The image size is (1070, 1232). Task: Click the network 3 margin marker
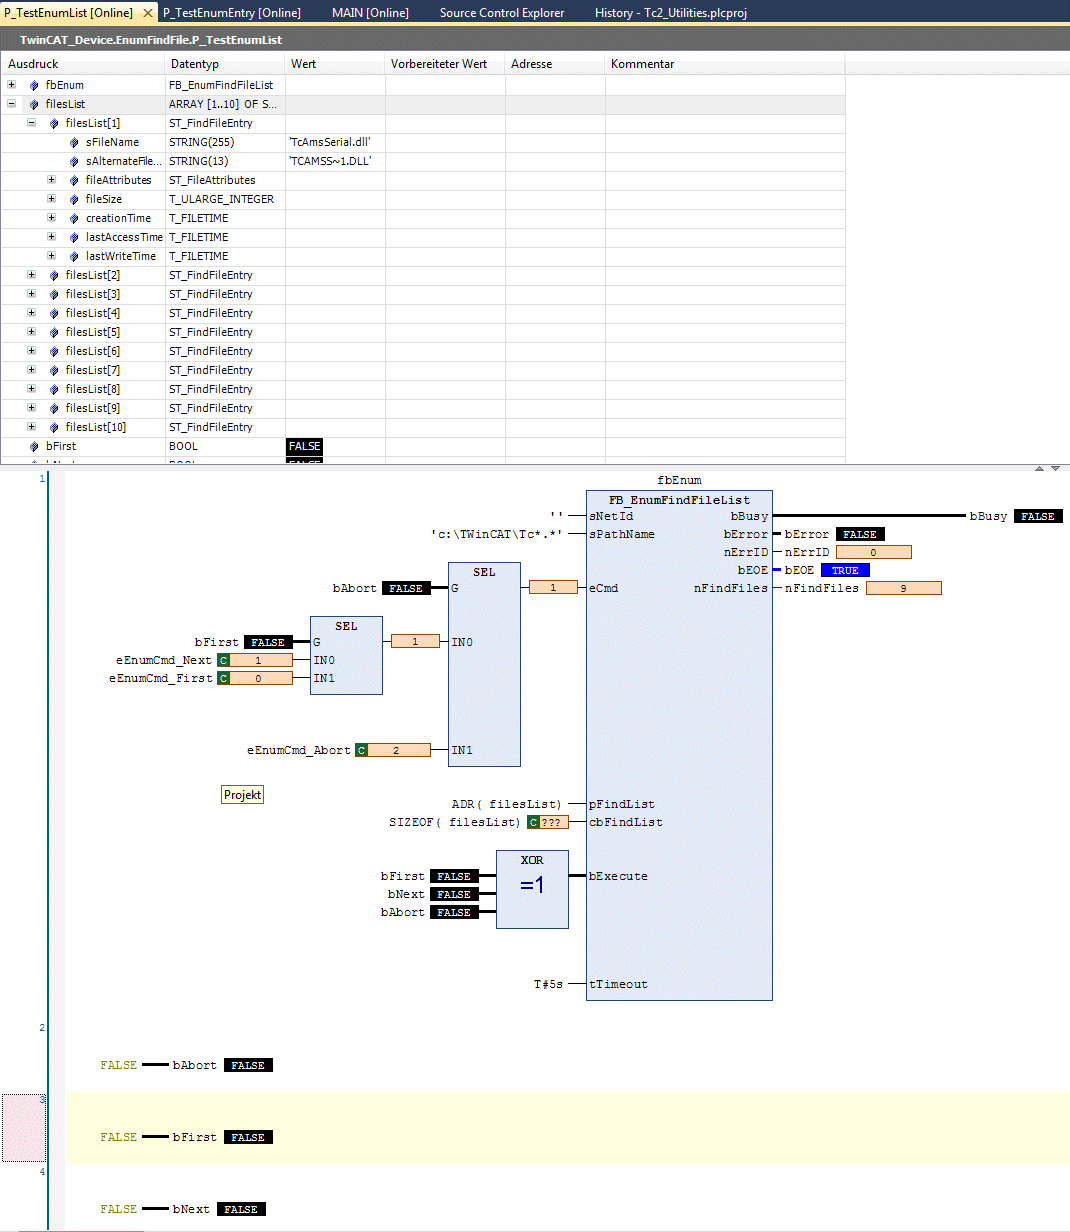pos(24,1127)
